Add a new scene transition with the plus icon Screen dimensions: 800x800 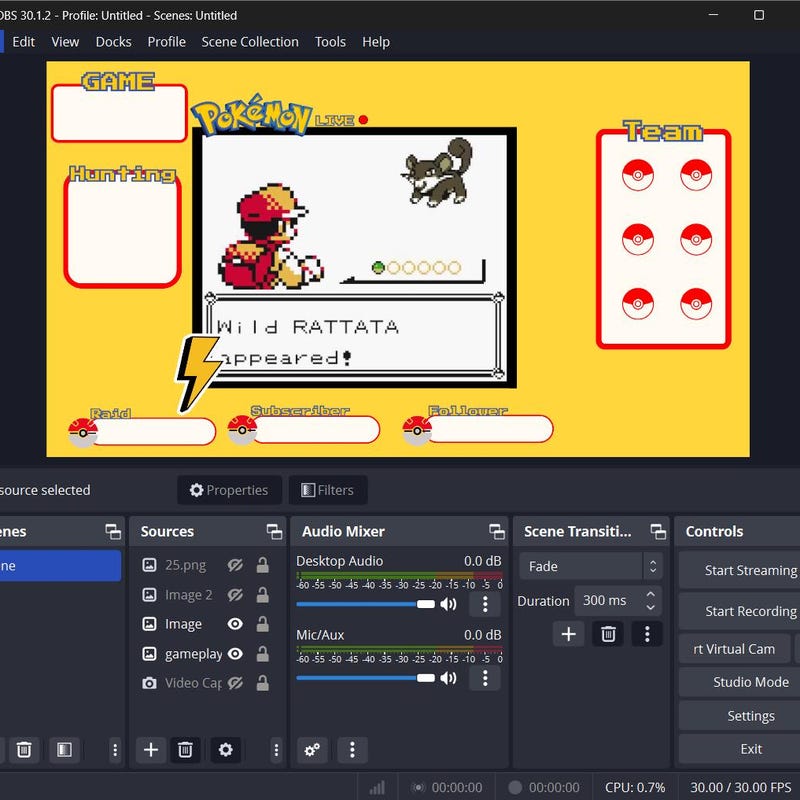click(568, 634)
